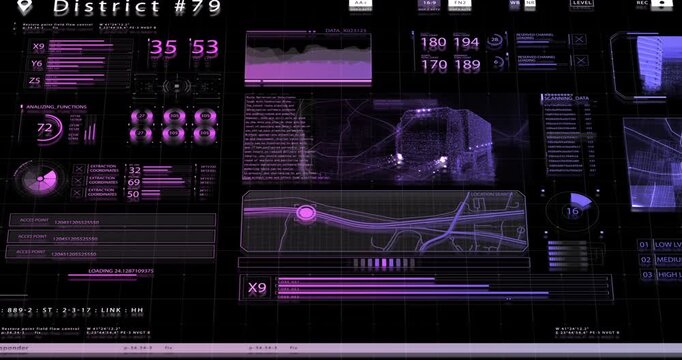This screenshot has height=360, width=682.
Task: Click the circular gauge showing 16
Action: pyautogui.click(x=572, y=210)
